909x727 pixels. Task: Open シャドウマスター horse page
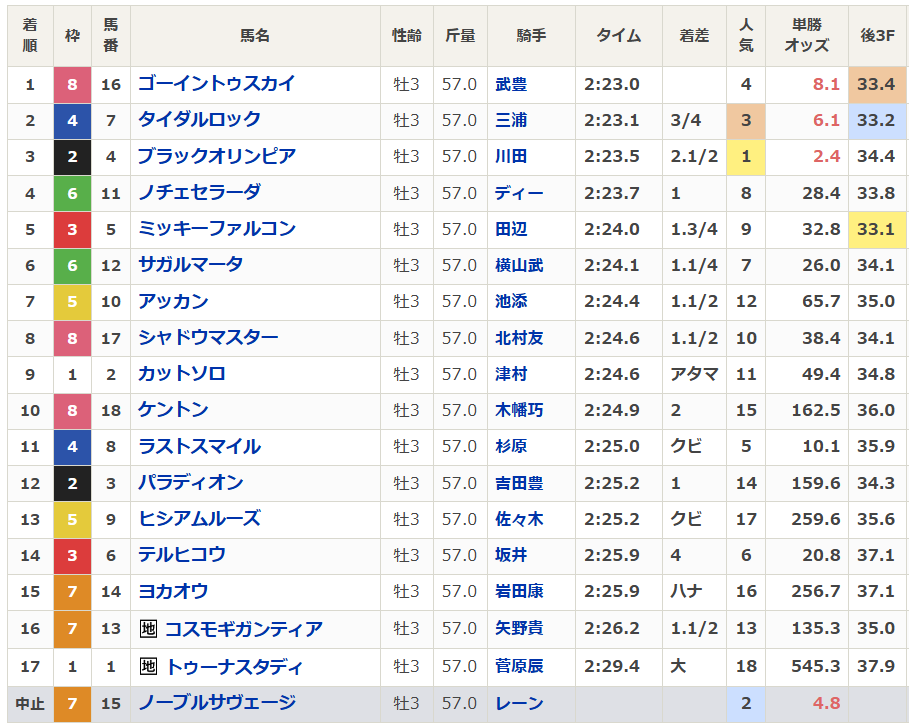click(x=208, y=337)
